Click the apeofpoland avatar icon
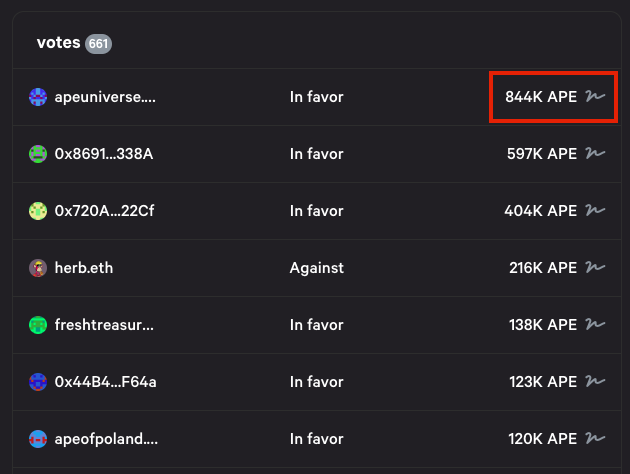This screenshot has width=630, height=474. click(x=38, y=439)
